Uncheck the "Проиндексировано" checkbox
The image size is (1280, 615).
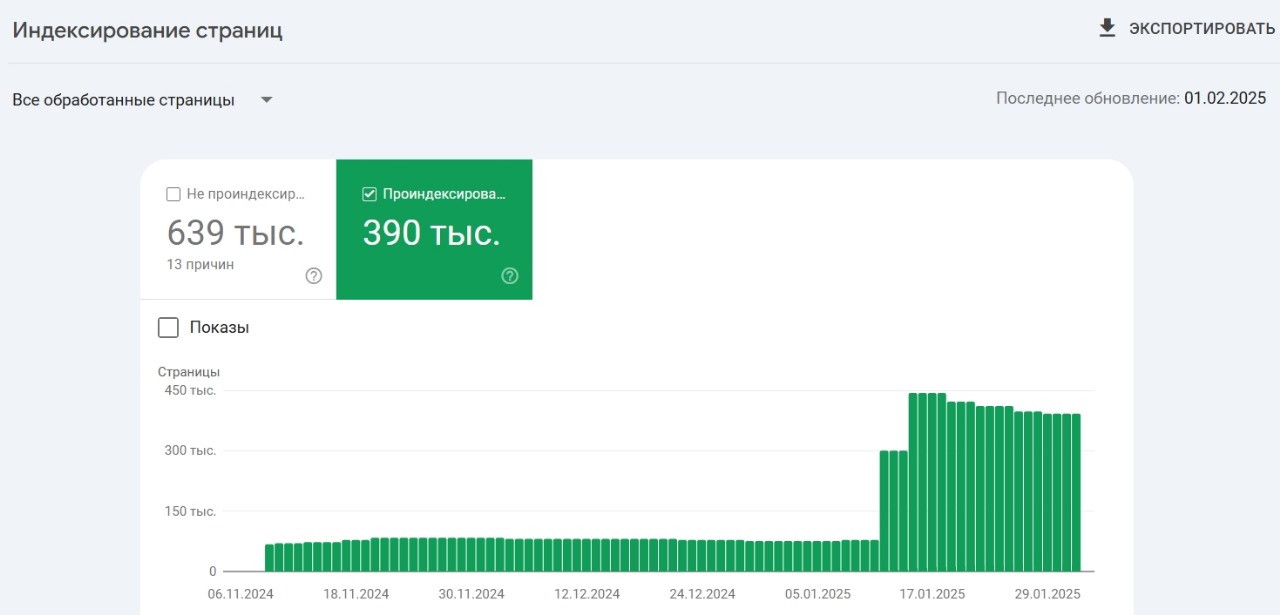point(370,194)
